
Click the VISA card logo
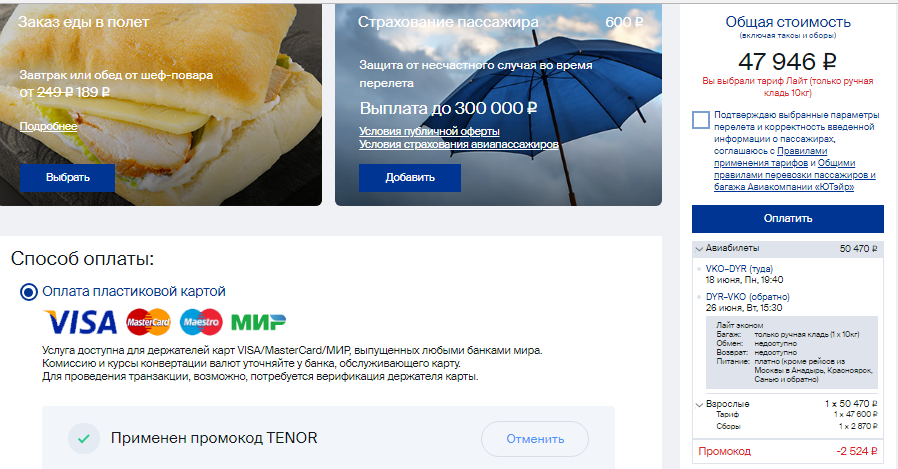pos(81,322)
